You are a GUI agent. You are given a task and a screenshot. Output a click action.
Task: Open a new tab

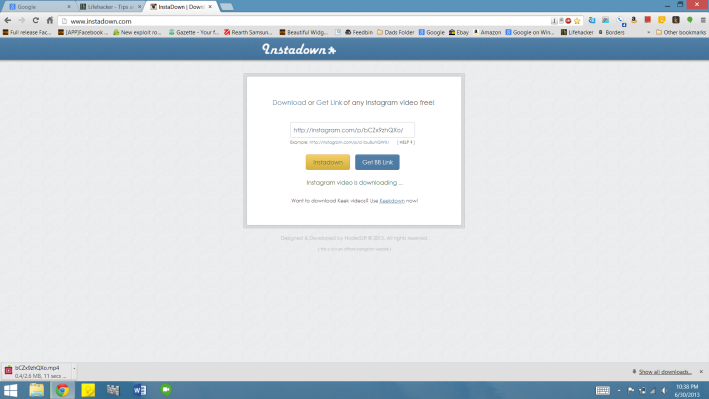click(227, 7)
